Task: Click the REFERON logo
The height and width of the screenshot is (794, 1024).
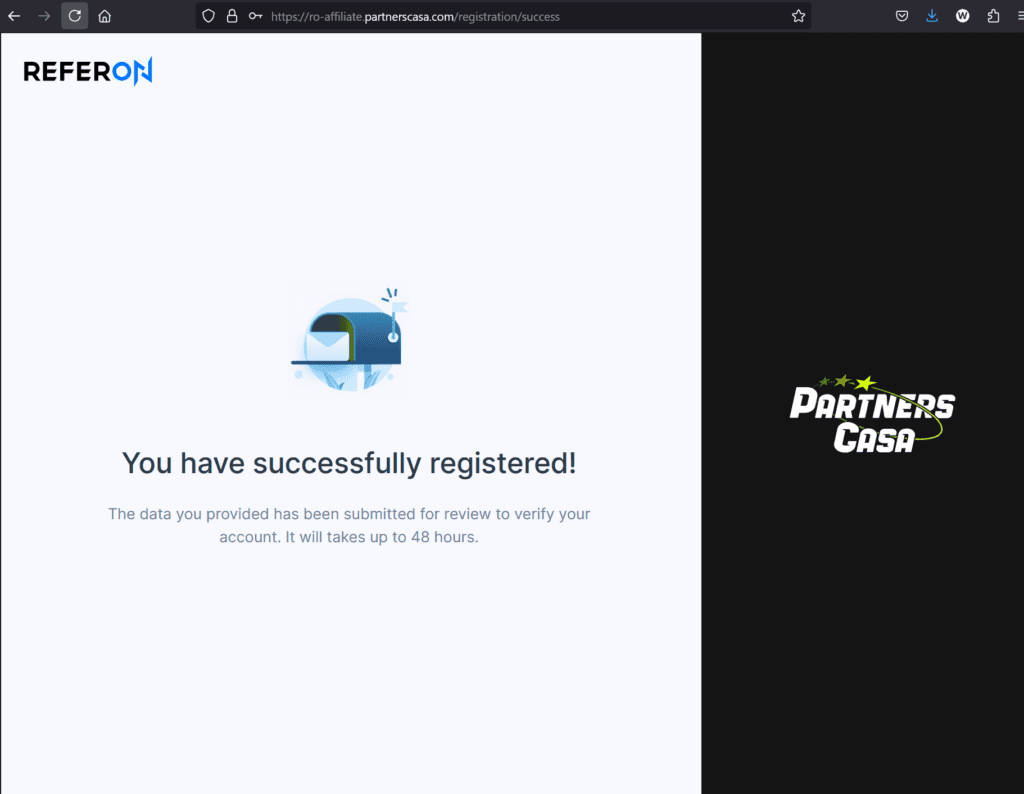Action: click(87, 70)
